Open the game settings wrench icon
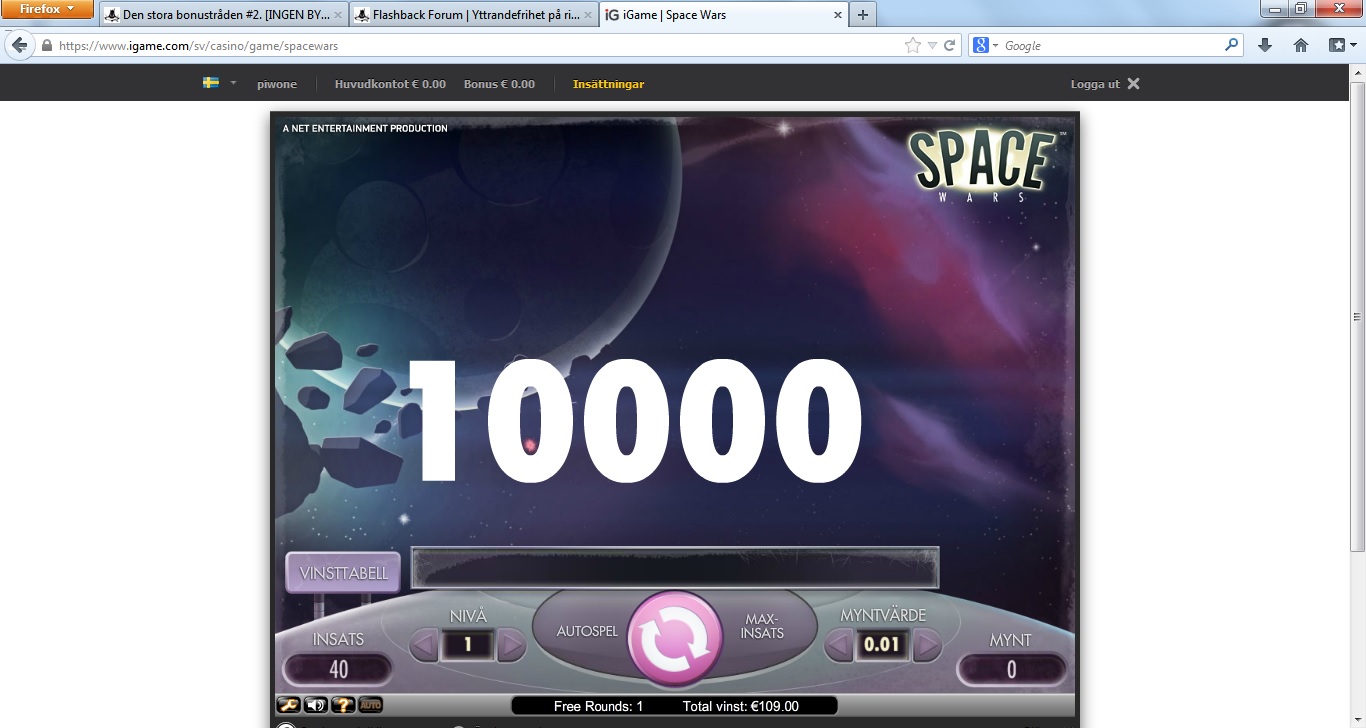Viewport: 1366px width, 728px height. click(x=289, y=705)
